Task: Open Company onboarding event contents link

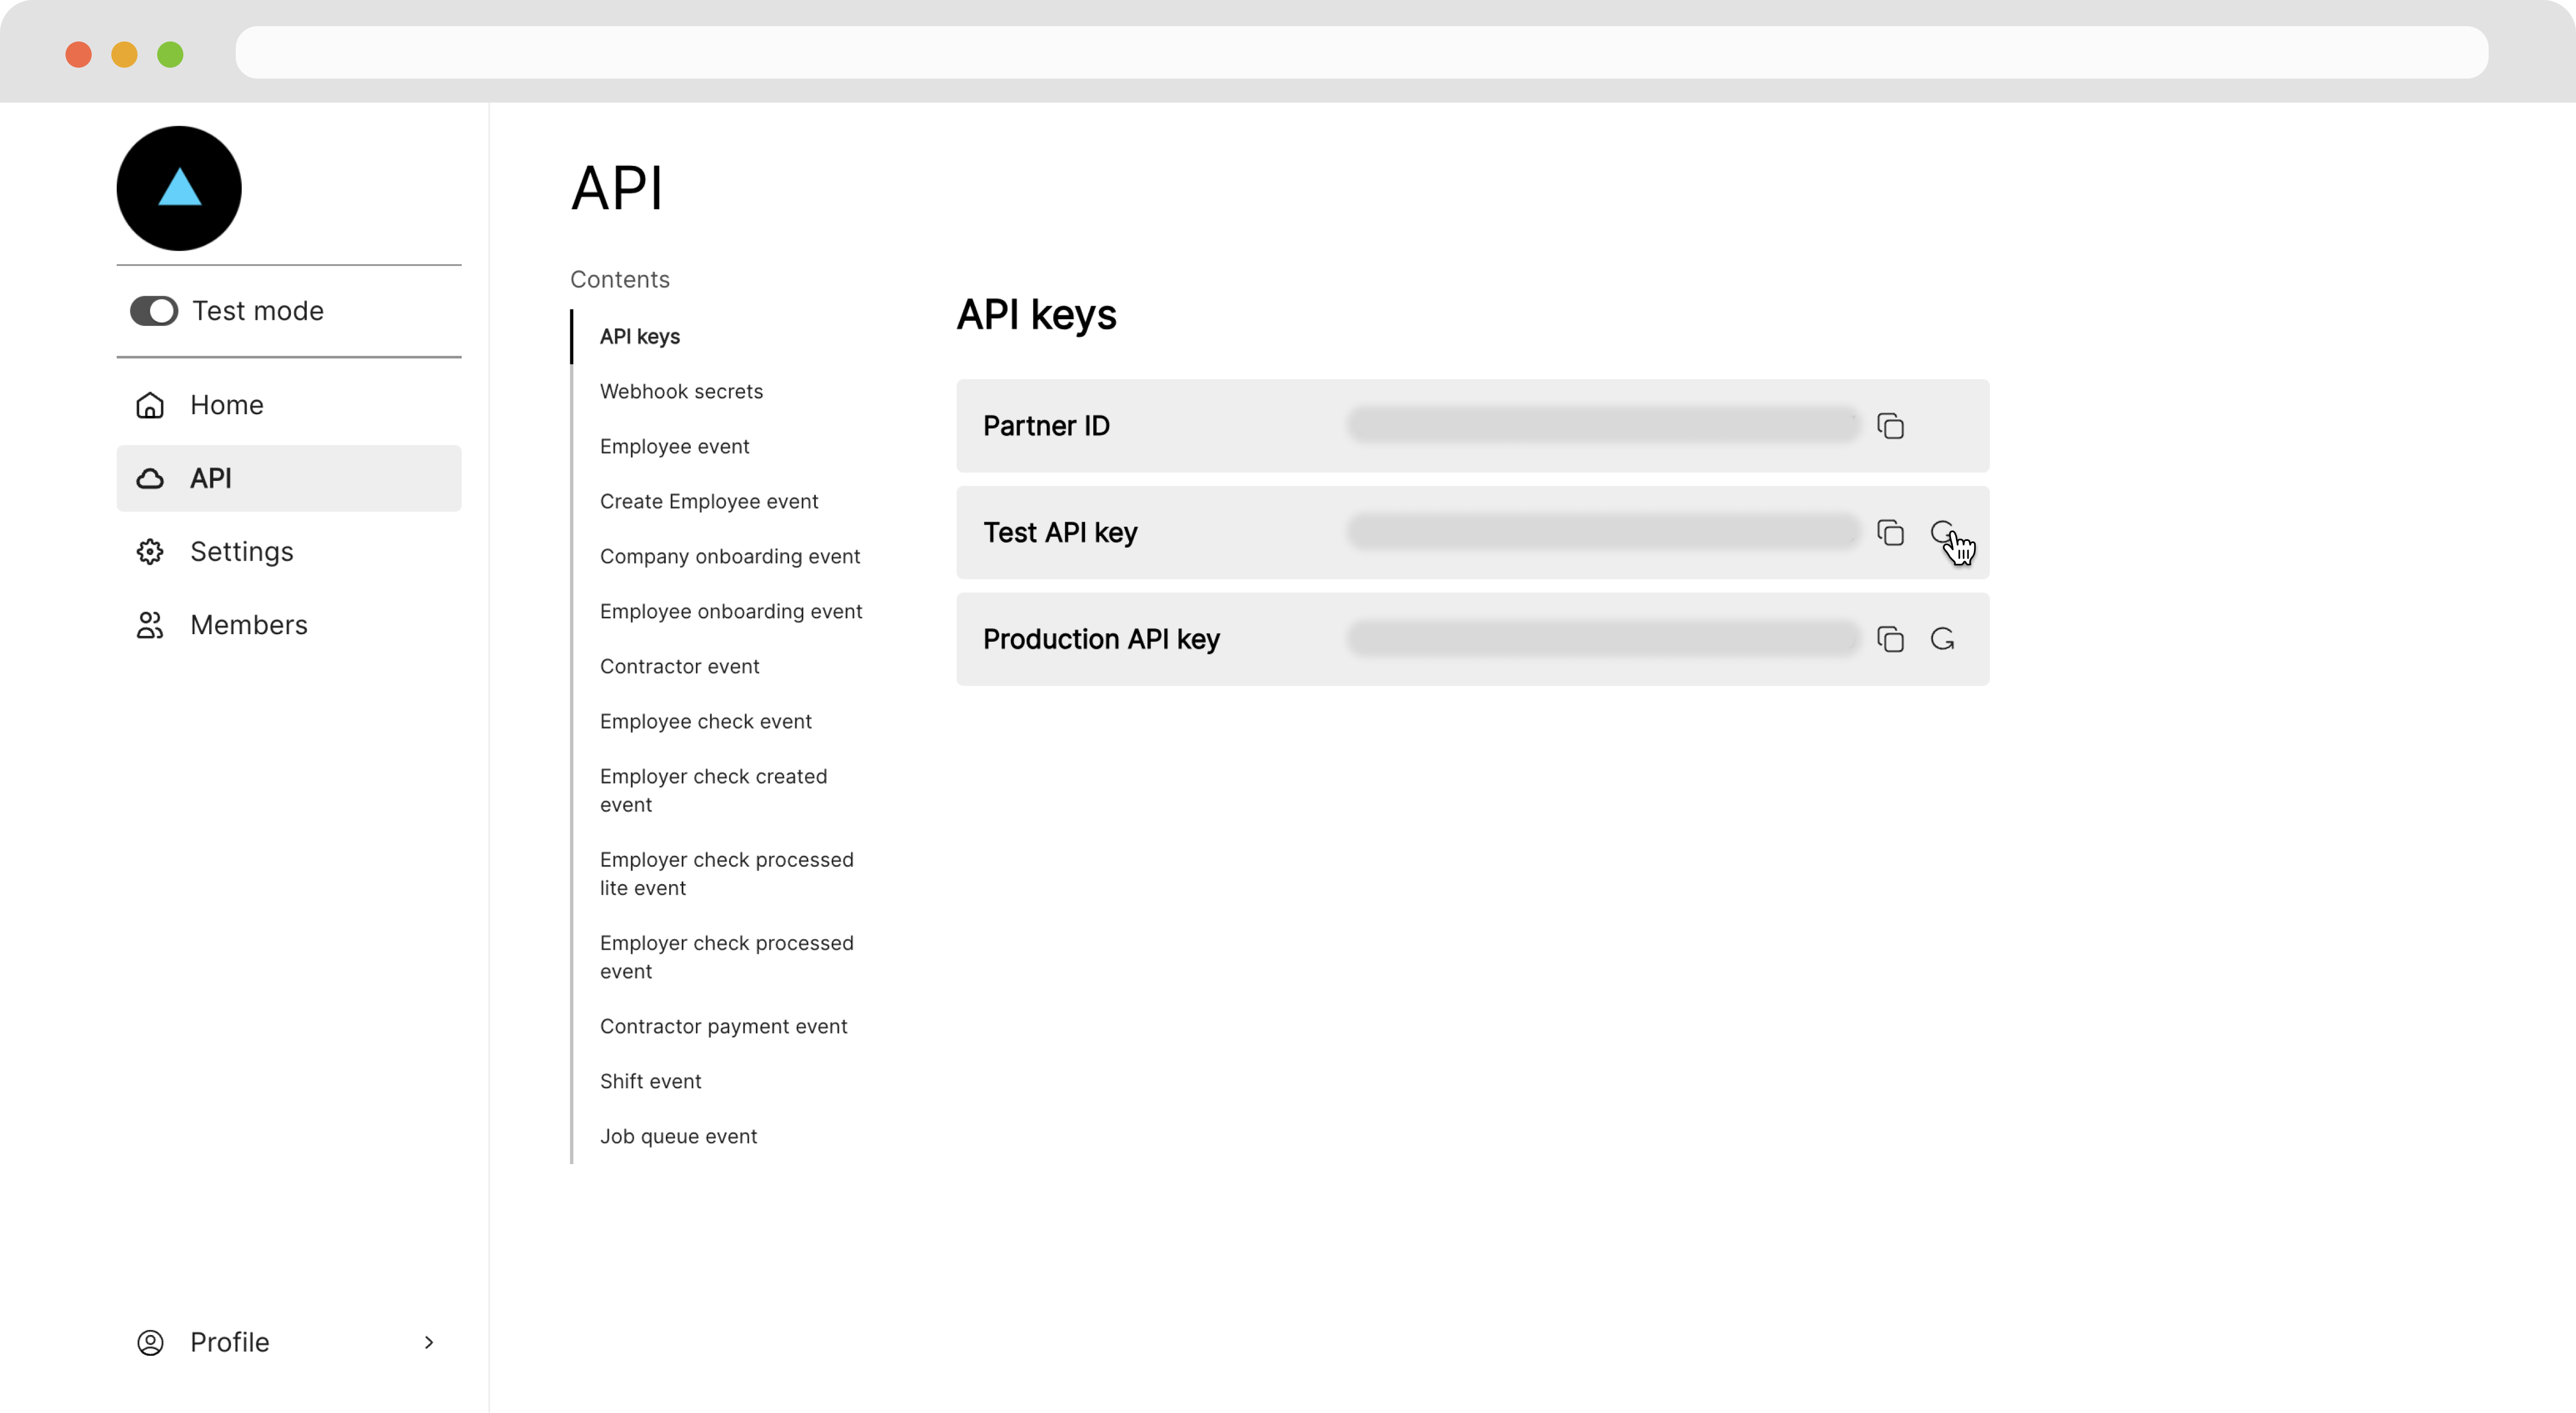Action: [729, 556]
